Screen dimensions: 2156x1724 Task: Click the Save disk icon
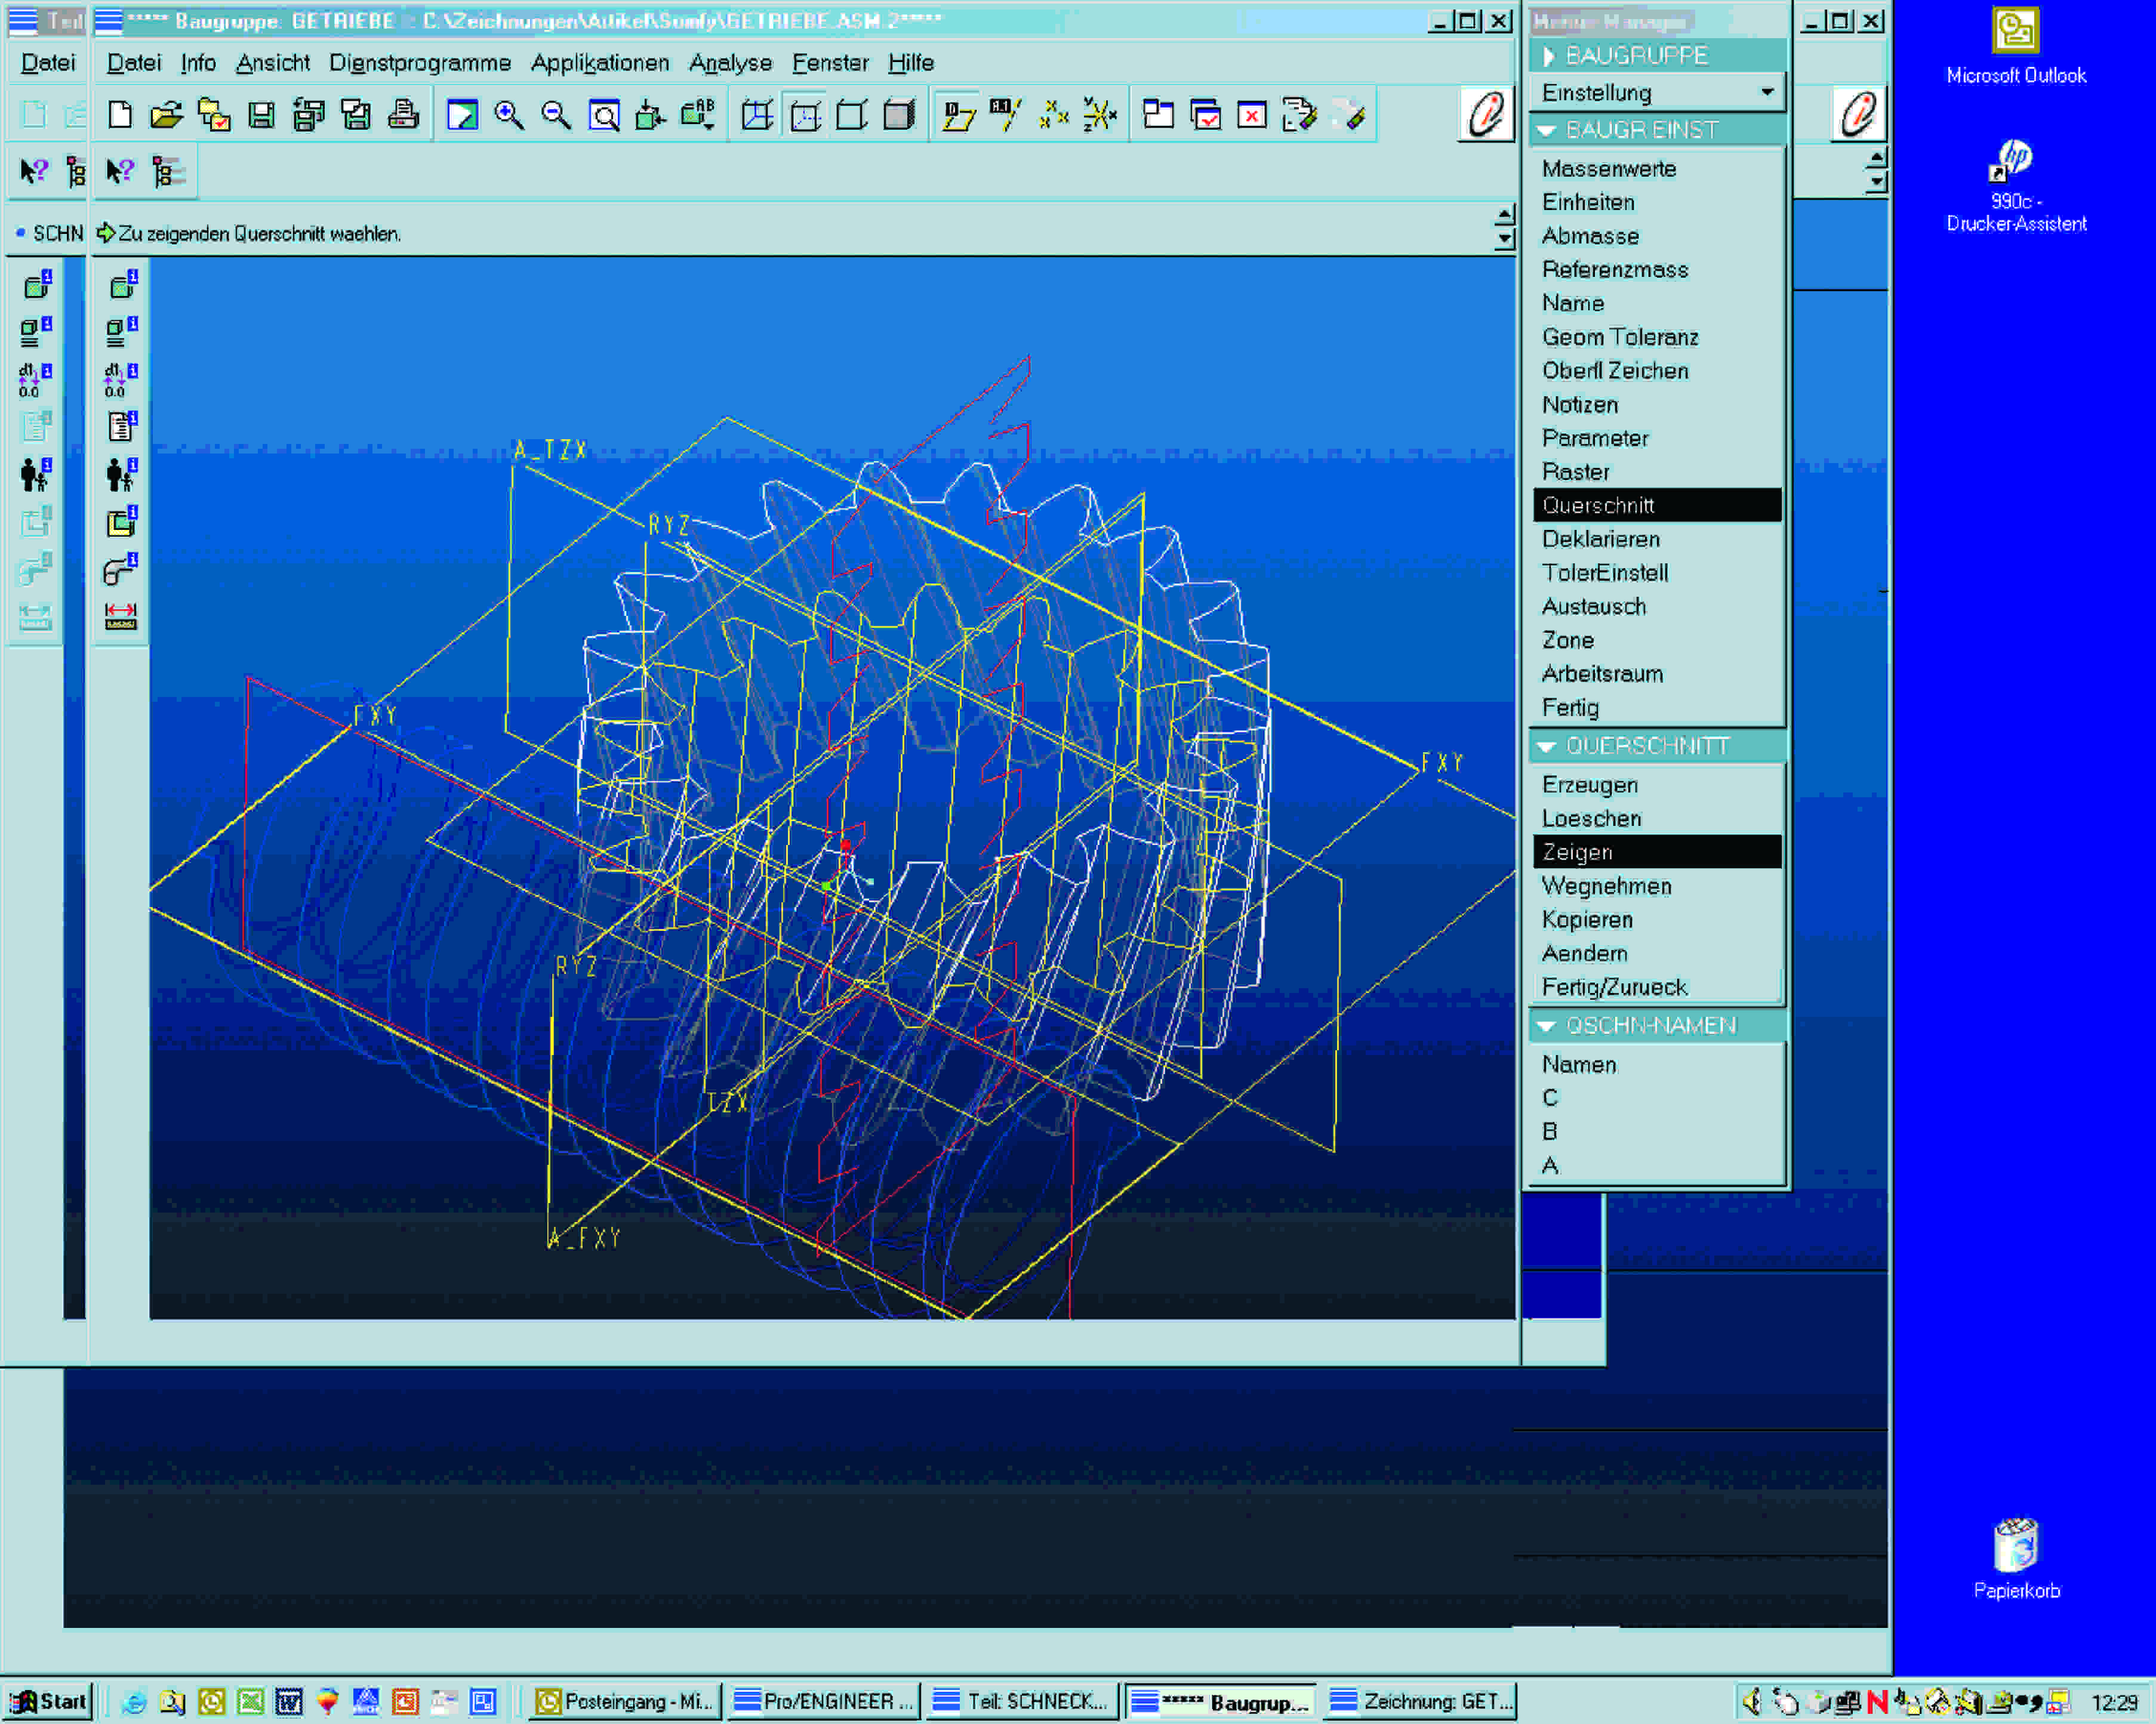[x=261, y=115]
